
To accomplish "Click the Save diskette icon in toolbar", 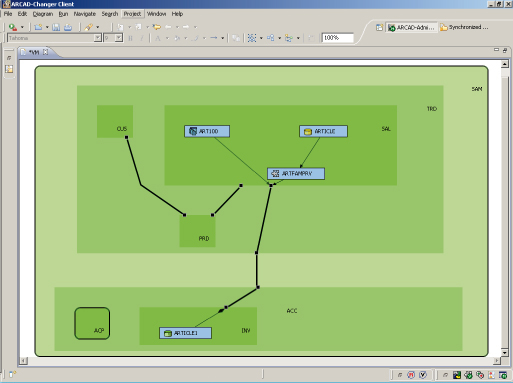I will click(56, 27).
